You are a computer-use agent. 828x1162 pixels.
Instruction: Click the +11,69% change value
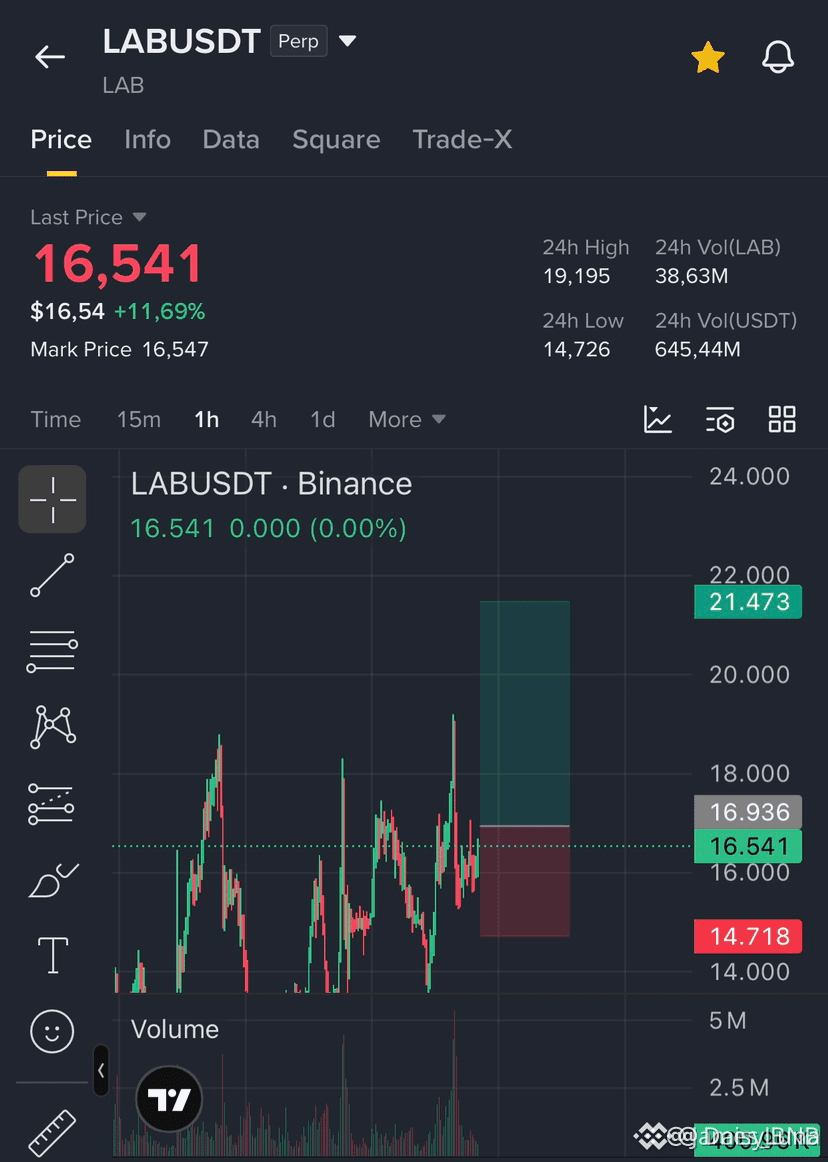(x=159, y=311)
